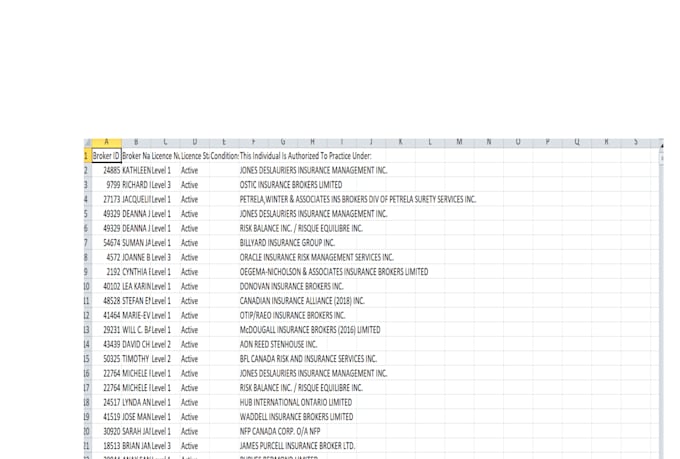This screenshot has height=459, width=680.
Task: Click the NFP CANADA CORP. O/A NFP cell
Action: pos(280,432)
